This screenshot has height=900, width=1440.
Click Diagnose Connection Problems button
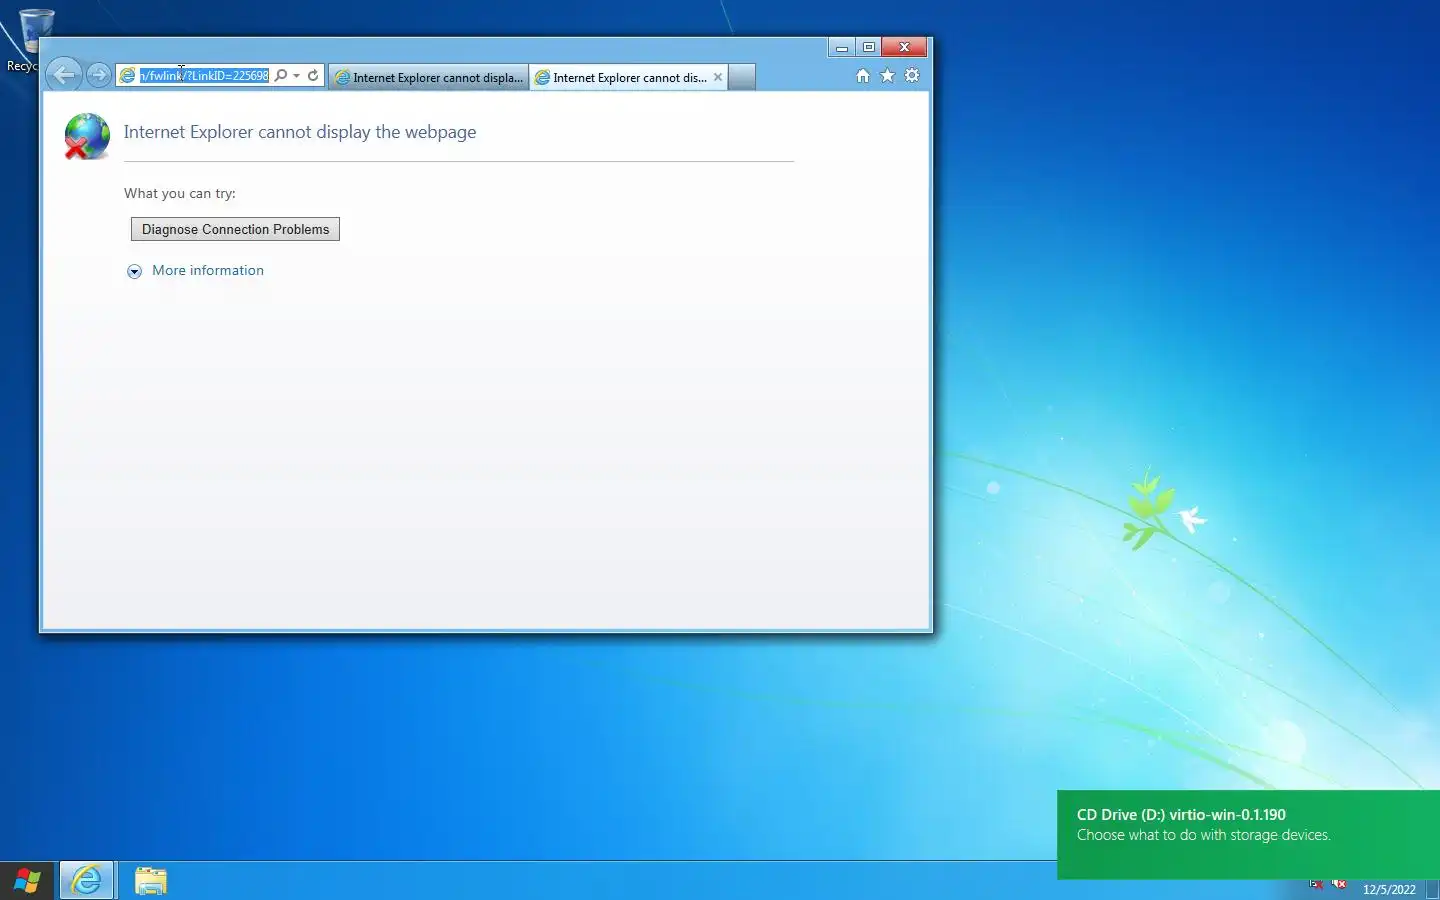(235, 229)
